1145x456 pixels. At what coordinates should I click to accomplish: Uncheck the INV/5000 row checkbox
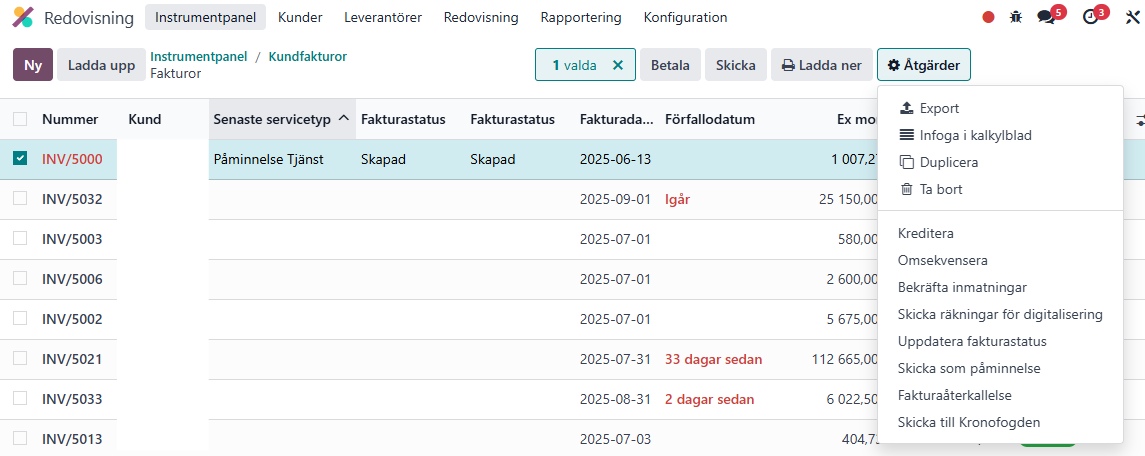pos(20,158)
